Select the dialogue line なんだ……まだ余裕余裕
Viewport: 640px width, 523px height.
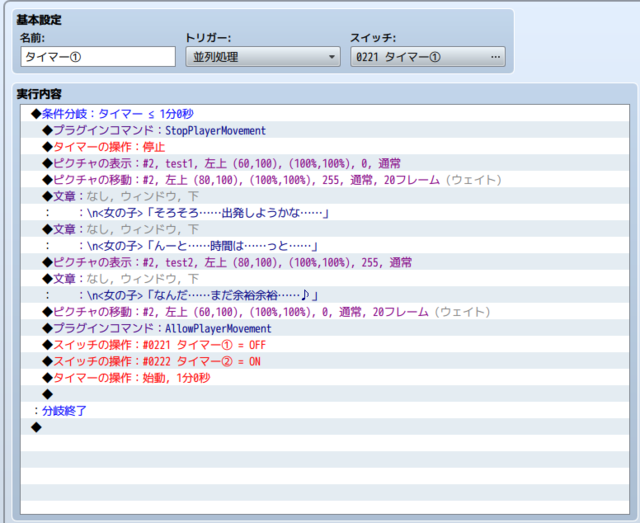click(x=325, y=295)
